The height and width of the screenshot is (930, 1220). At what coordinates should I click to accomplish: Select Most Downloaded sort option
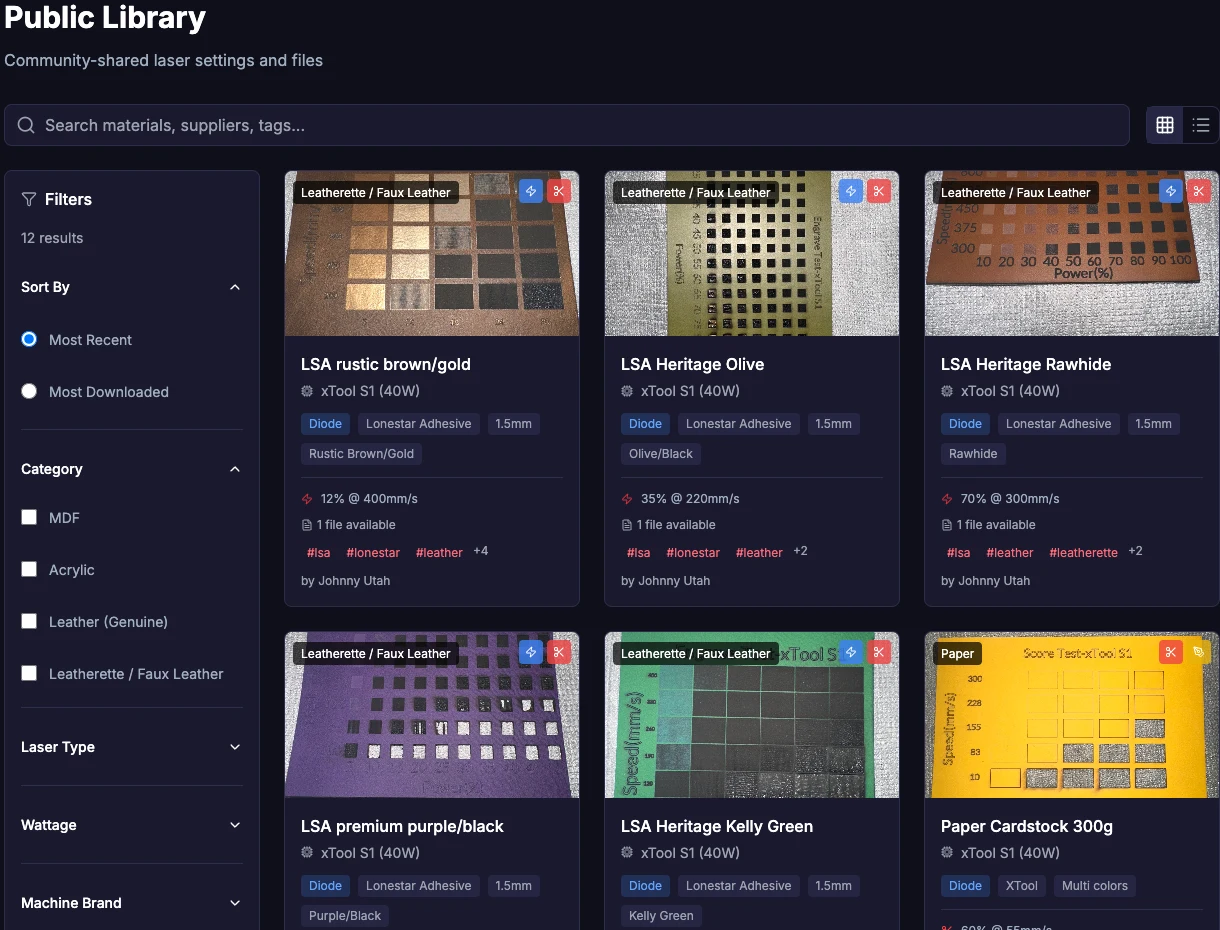pyautogui.click(x=30, y=392)
